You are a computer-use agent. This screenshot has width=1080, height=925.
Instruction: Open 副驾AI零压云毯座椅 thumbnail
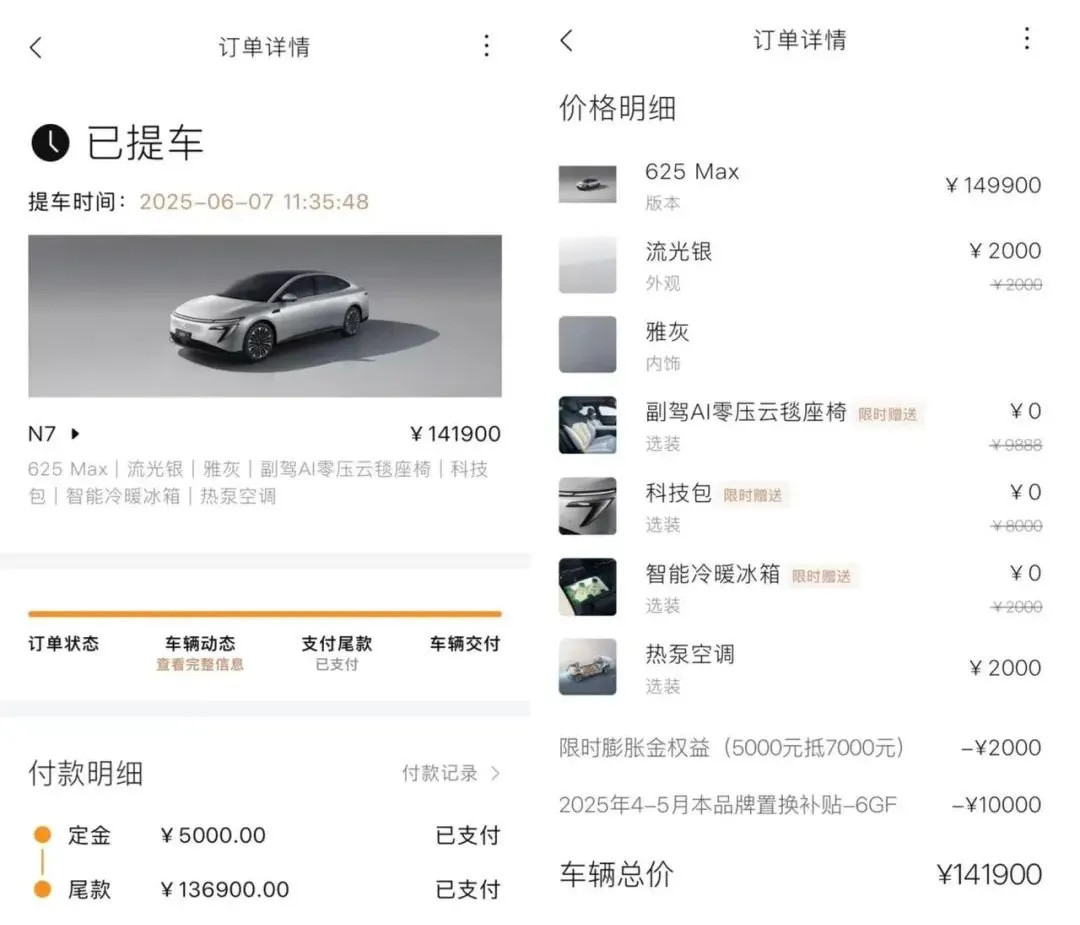[x=588, y=425]
